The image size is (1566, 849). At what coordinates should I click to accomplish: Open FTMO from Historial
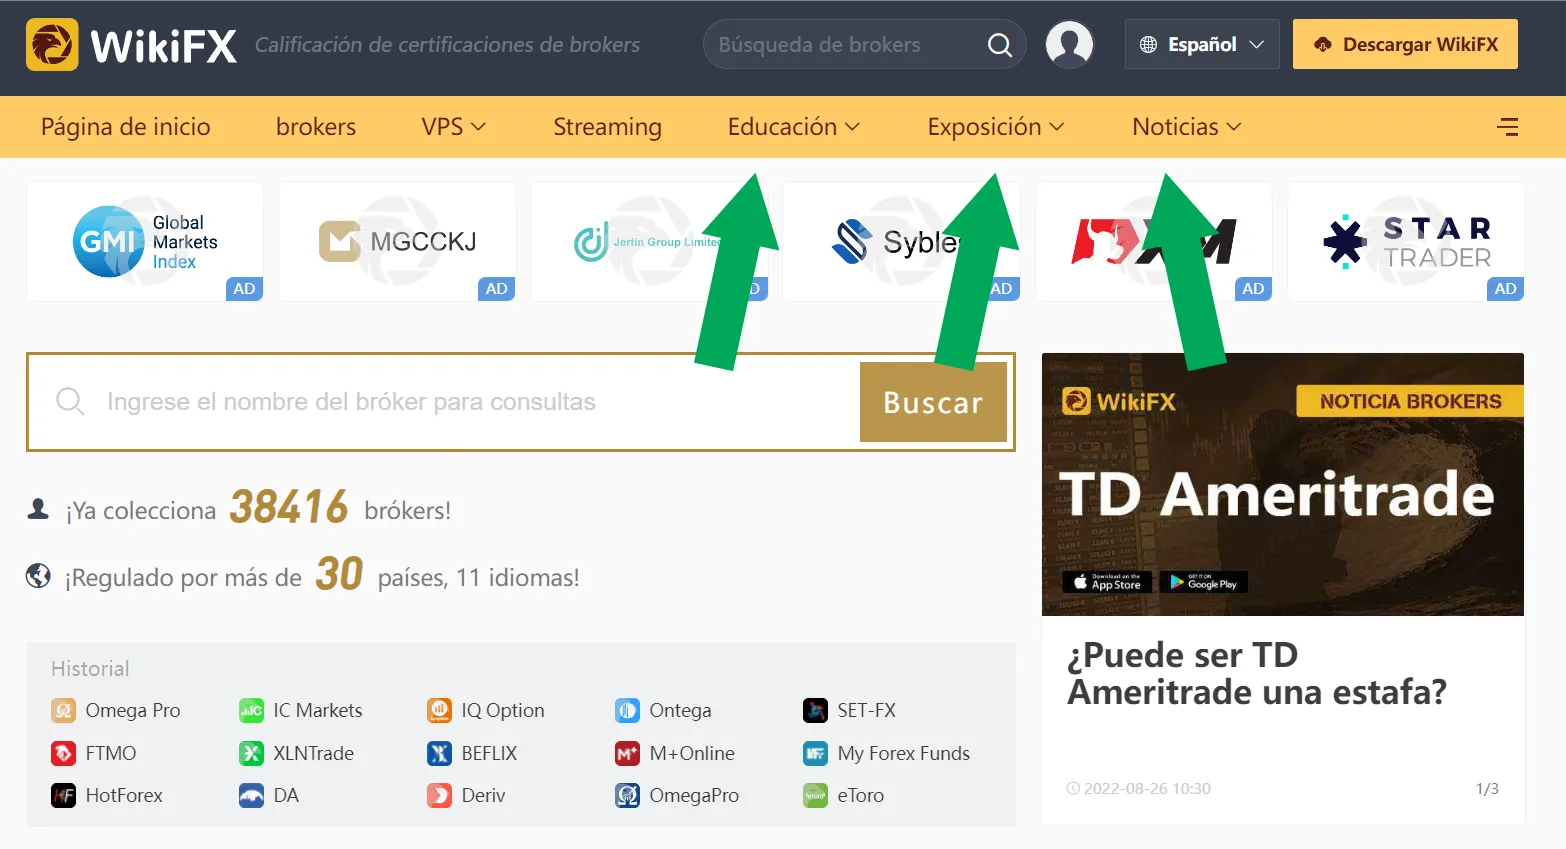tap(94, 753)
